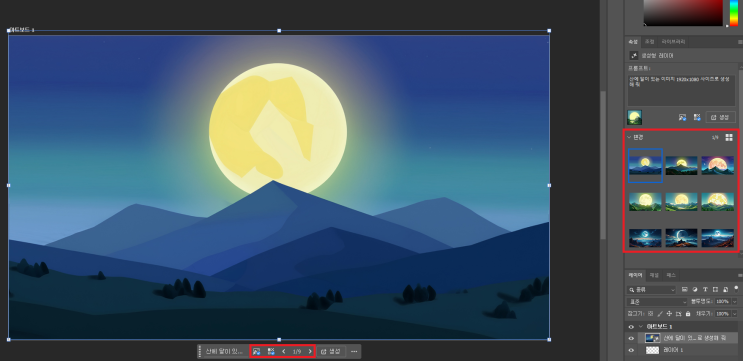This screenshot has width=743, height=361.
Task: Click style effects icon in contextual task bar
Action: click(271, 352)
